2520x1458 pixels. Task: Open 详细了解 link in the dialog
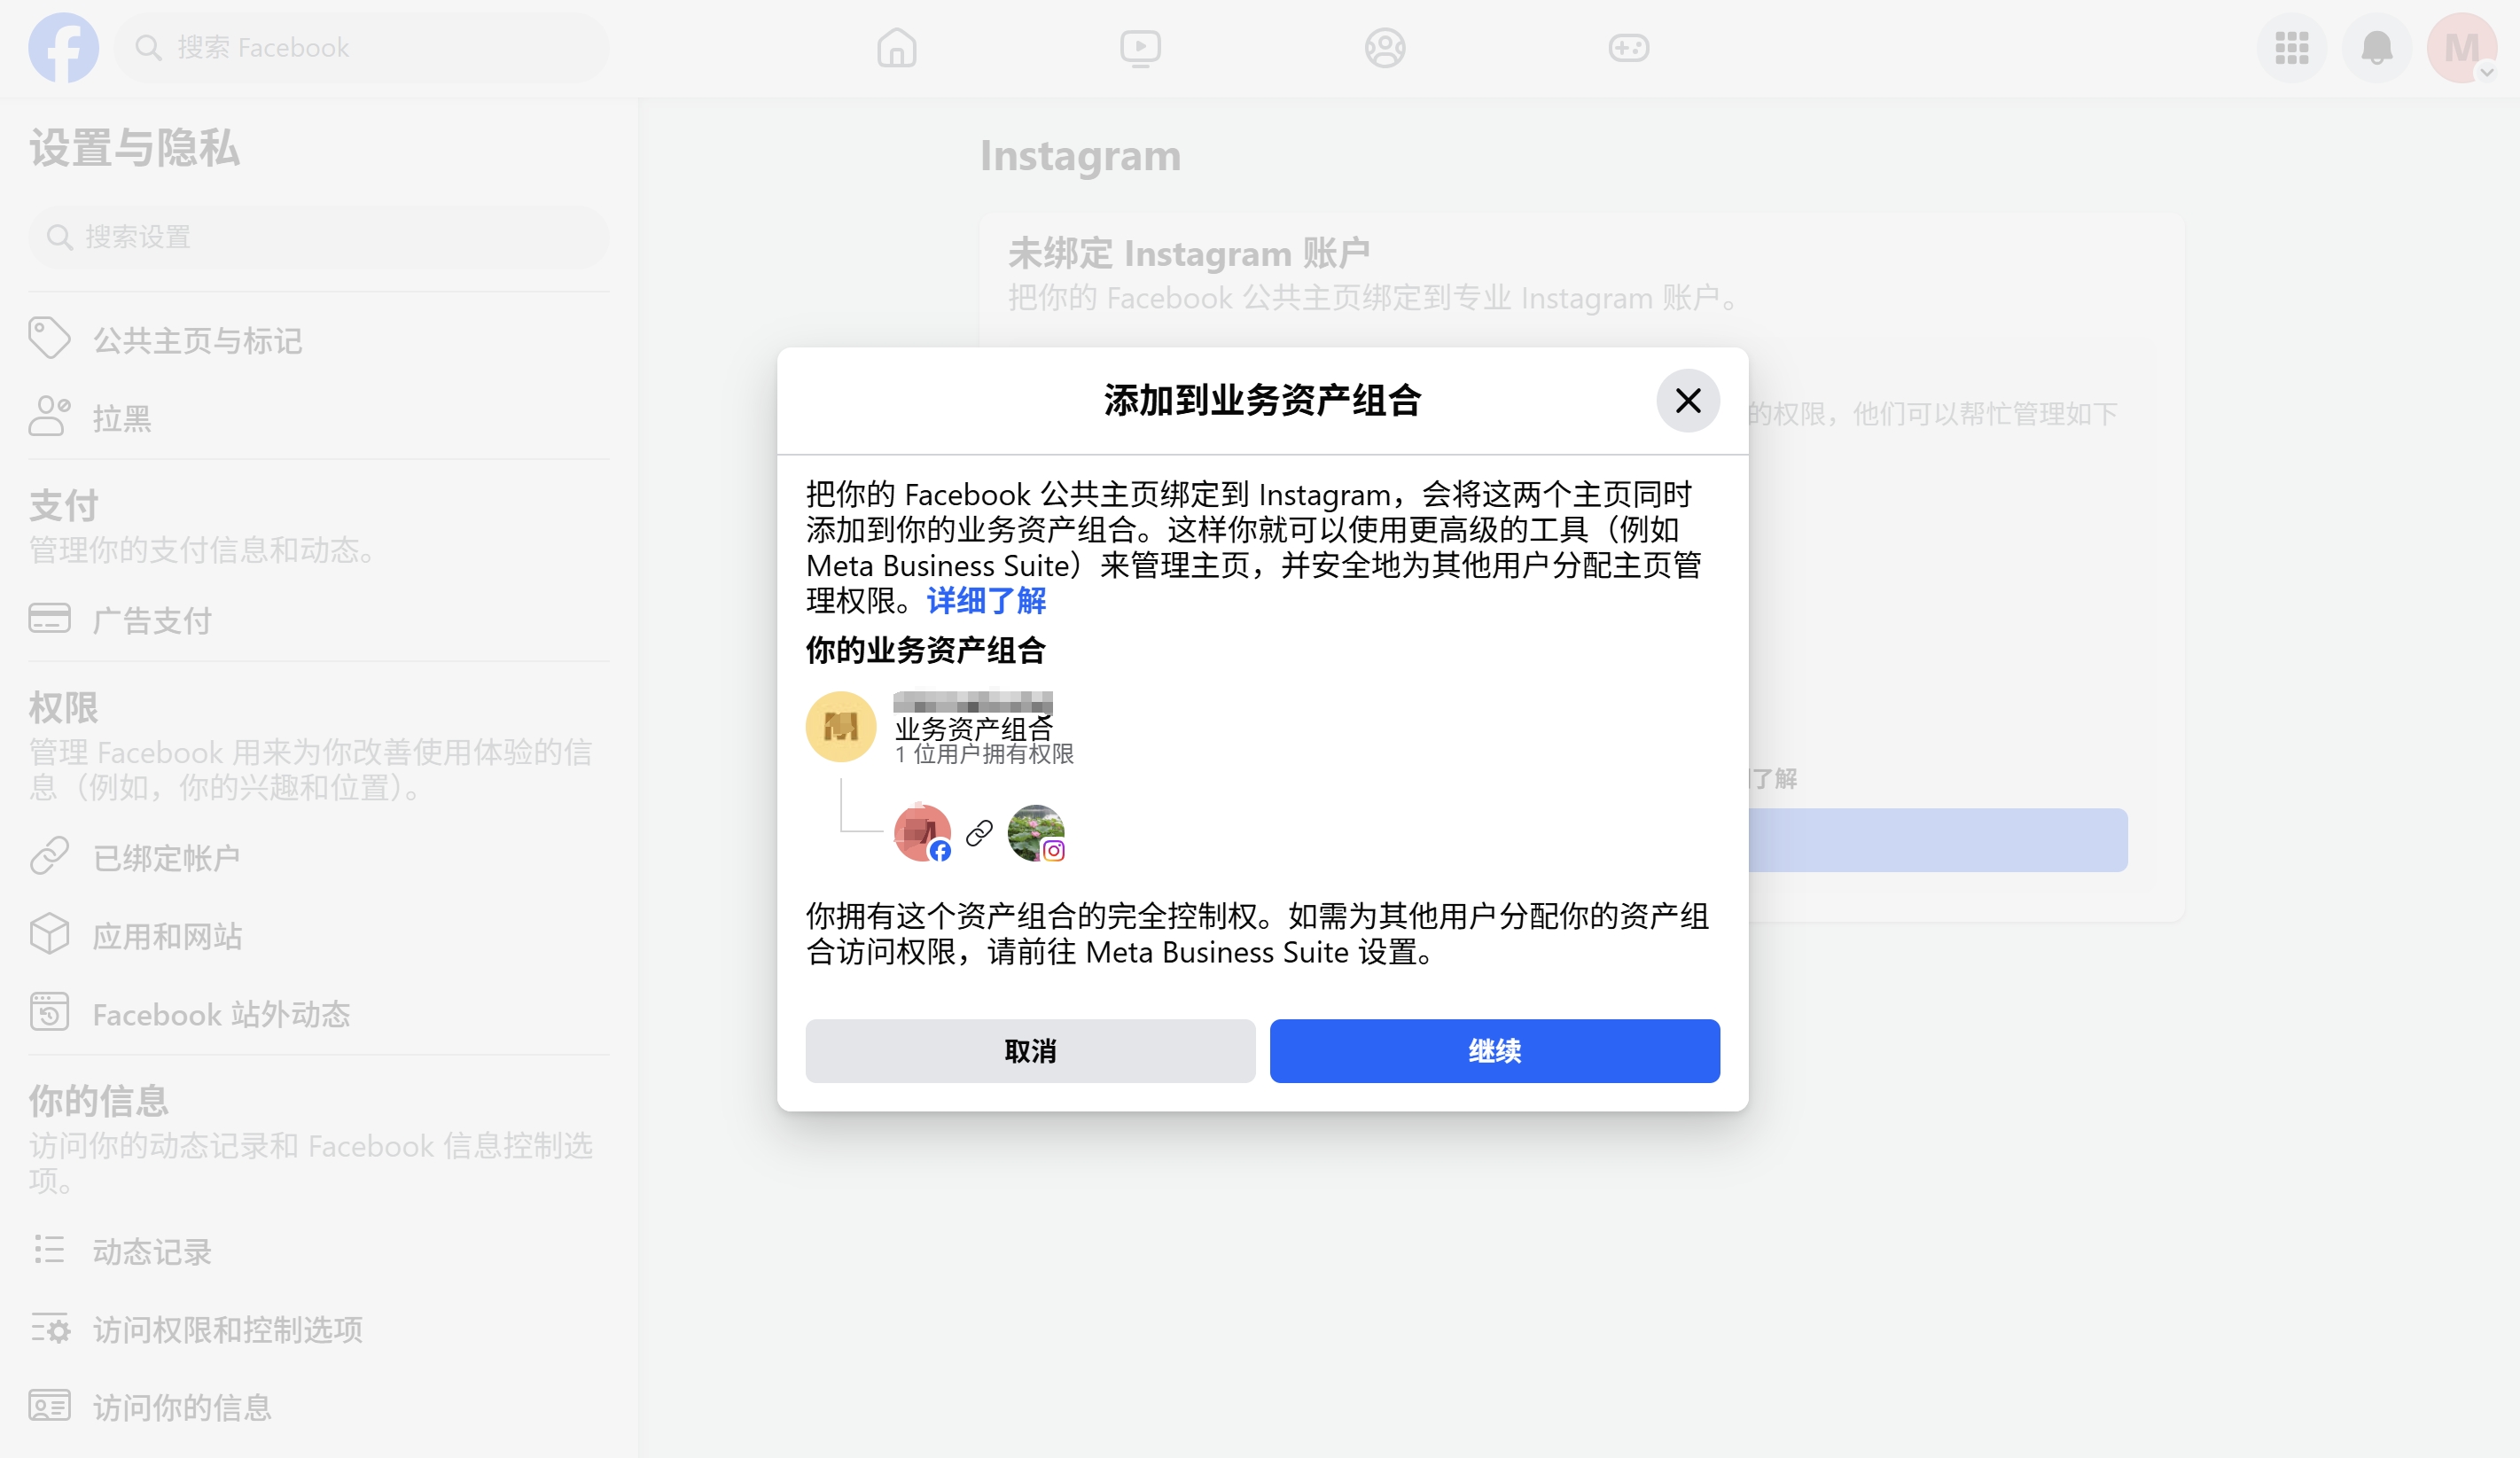click(x=985, y=600)
